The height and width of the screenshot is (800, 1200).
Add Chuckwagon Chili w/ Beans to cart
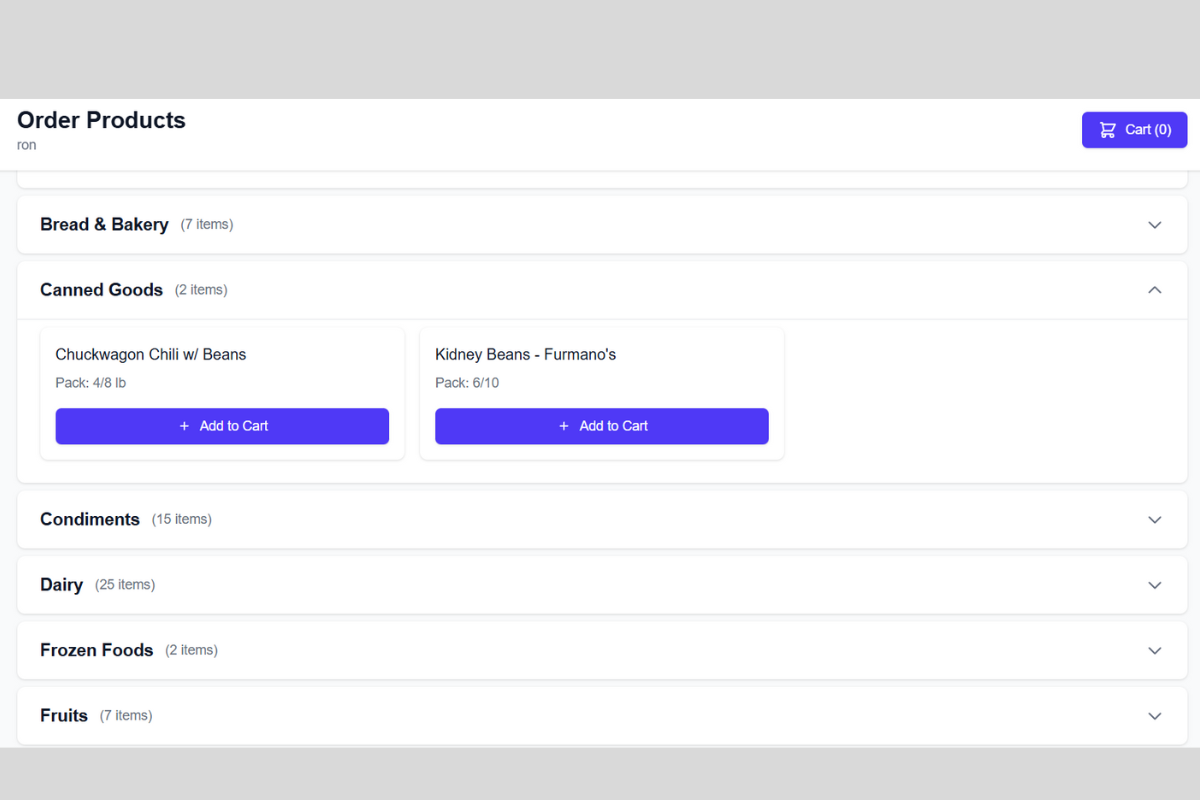pos(222,426)
